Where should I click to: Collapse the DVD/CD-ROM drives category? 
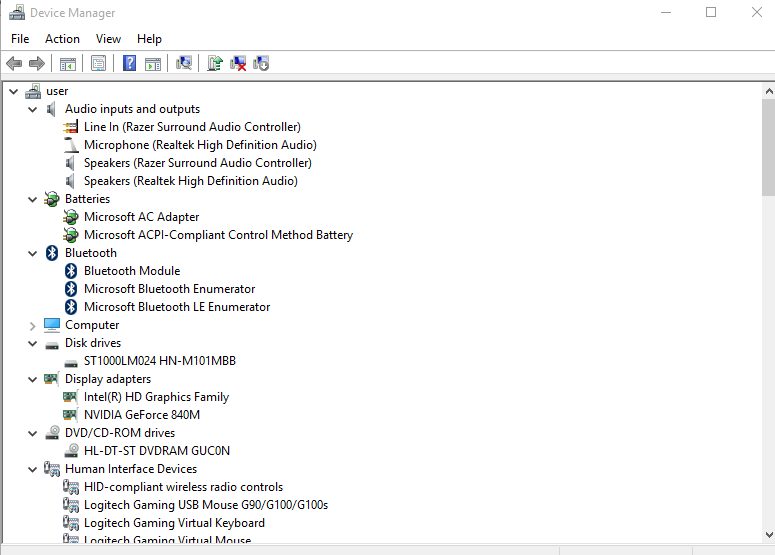point(33,433)
